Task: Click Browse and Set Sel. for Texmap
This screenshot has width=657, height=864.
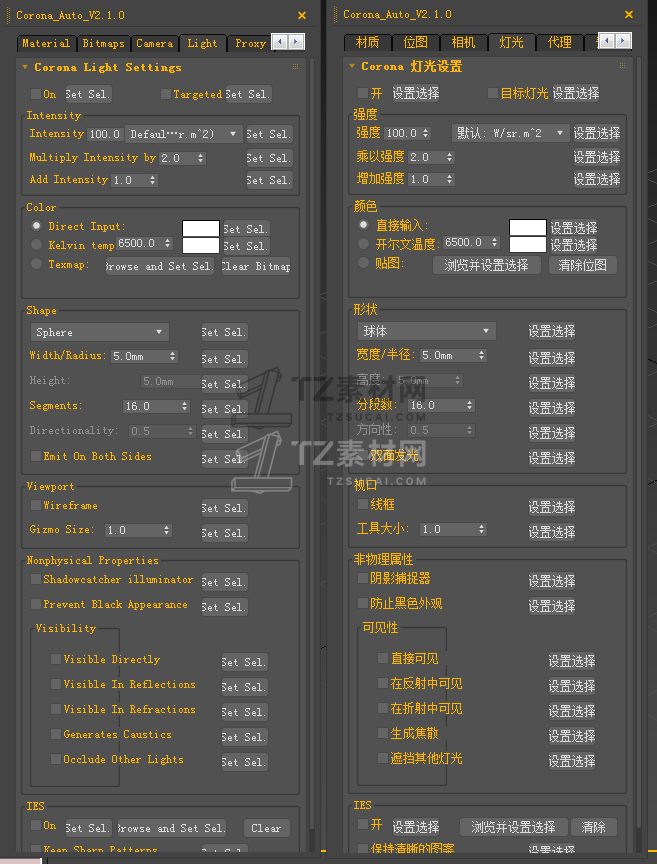Action: pos(159,266)
